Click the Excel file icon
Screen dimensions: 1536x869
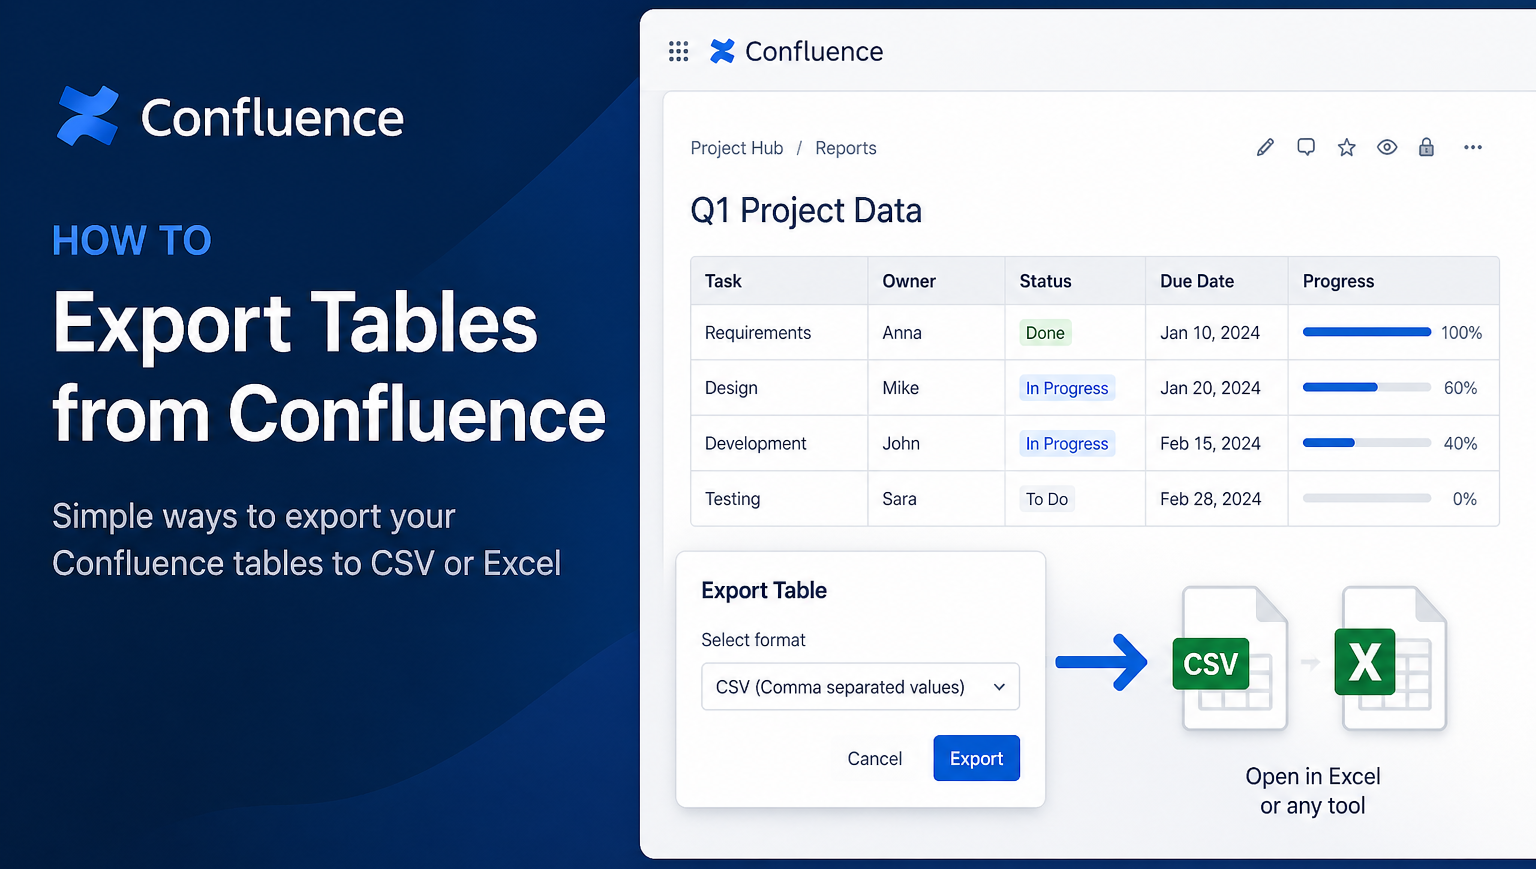click(1366, 661)
